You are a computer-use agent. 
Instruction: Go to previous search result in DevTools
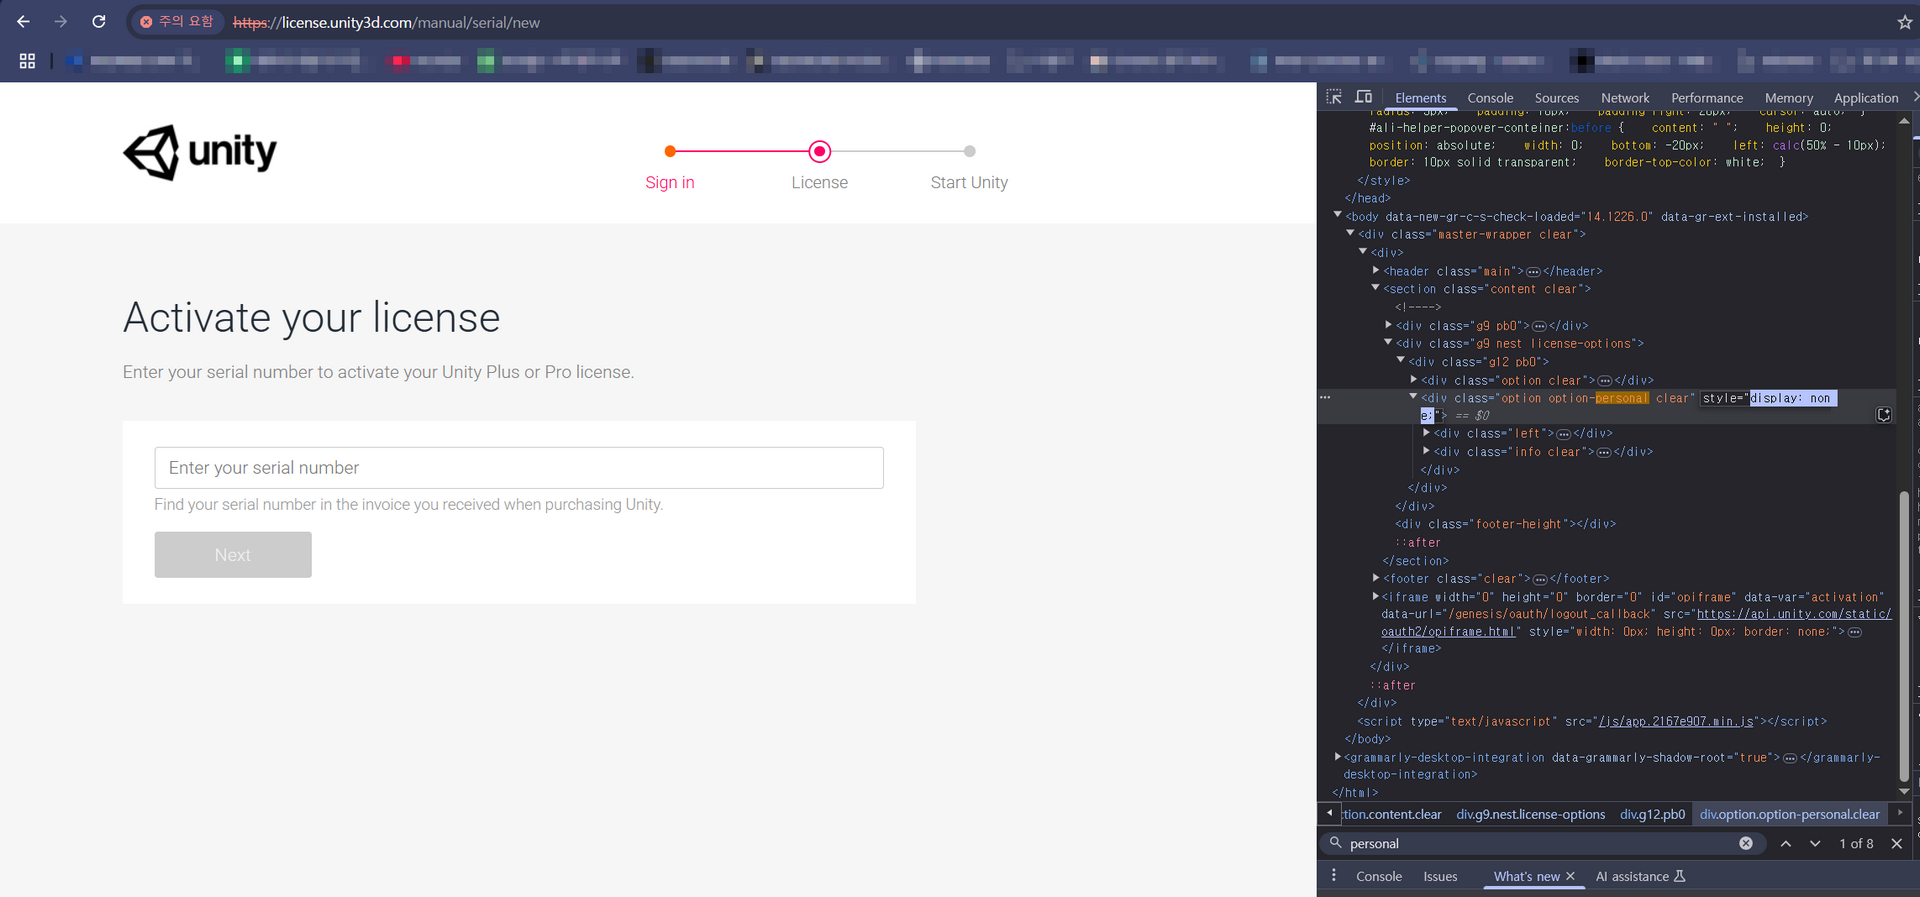[x=1785, y=843]
